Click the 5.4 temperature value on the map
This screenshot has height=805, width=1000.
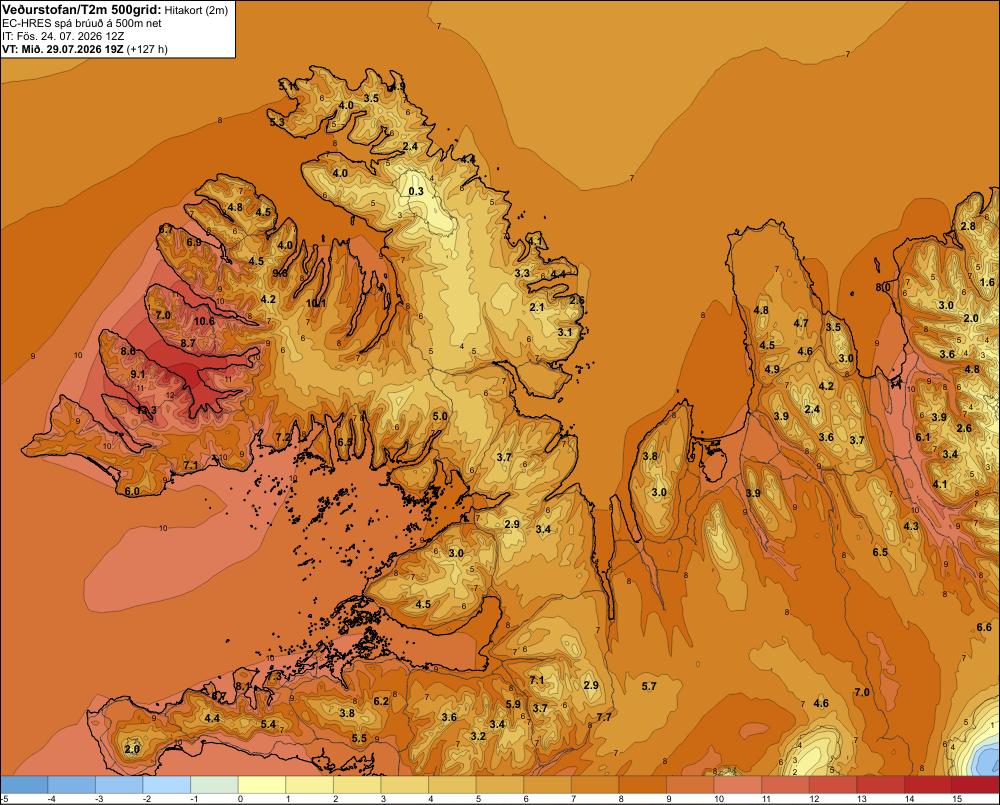[268, 724]
